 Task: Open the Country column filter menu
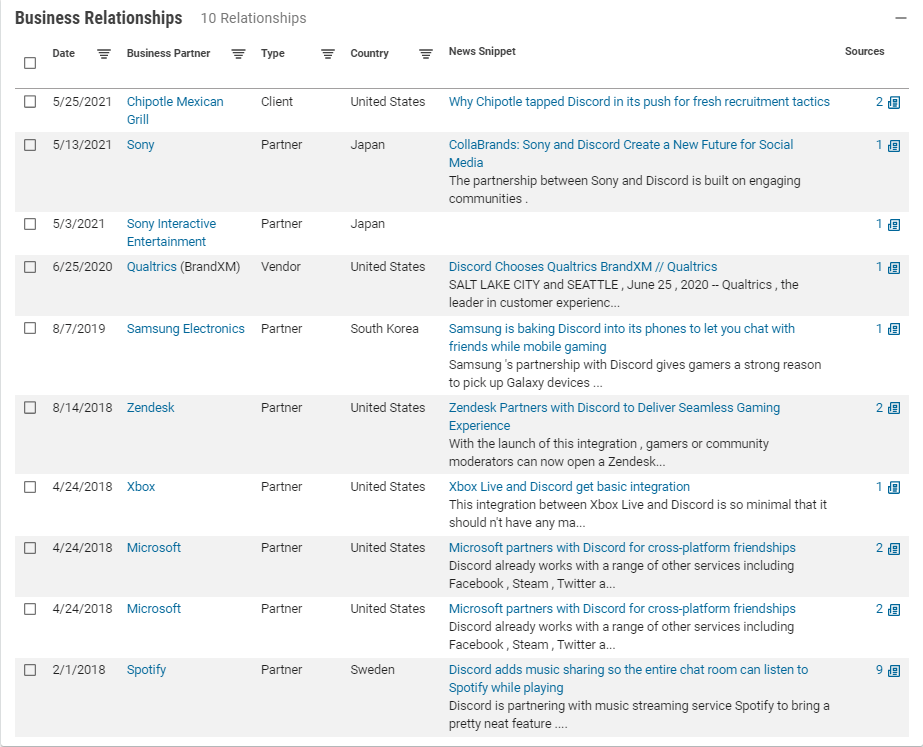tap(426, 54)
